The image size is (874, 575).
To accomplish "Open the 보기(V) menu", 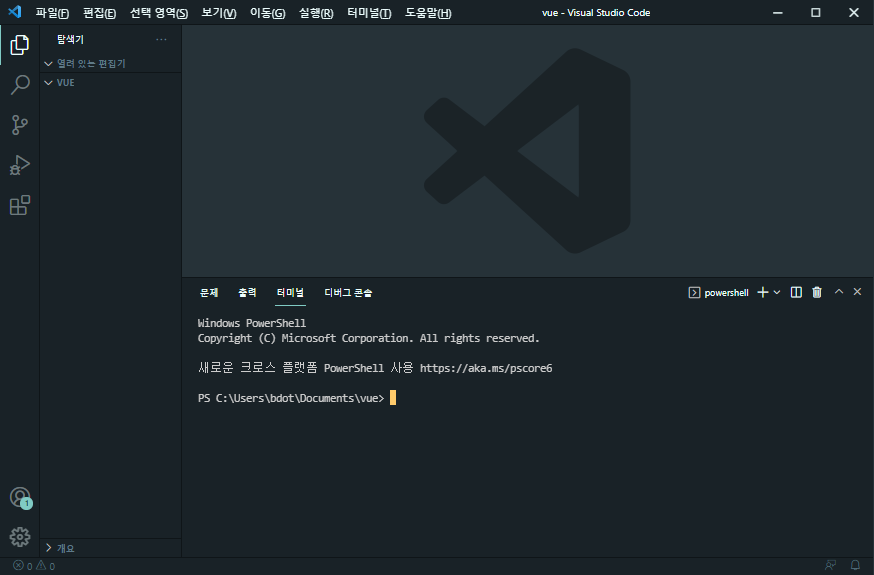I will tap(218, 13).
